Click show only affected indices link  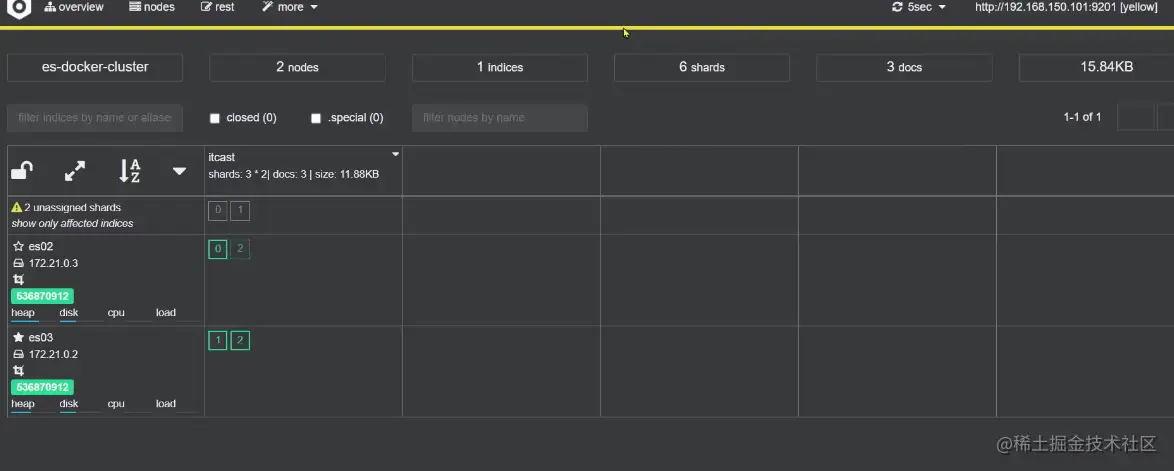(73, 223)
